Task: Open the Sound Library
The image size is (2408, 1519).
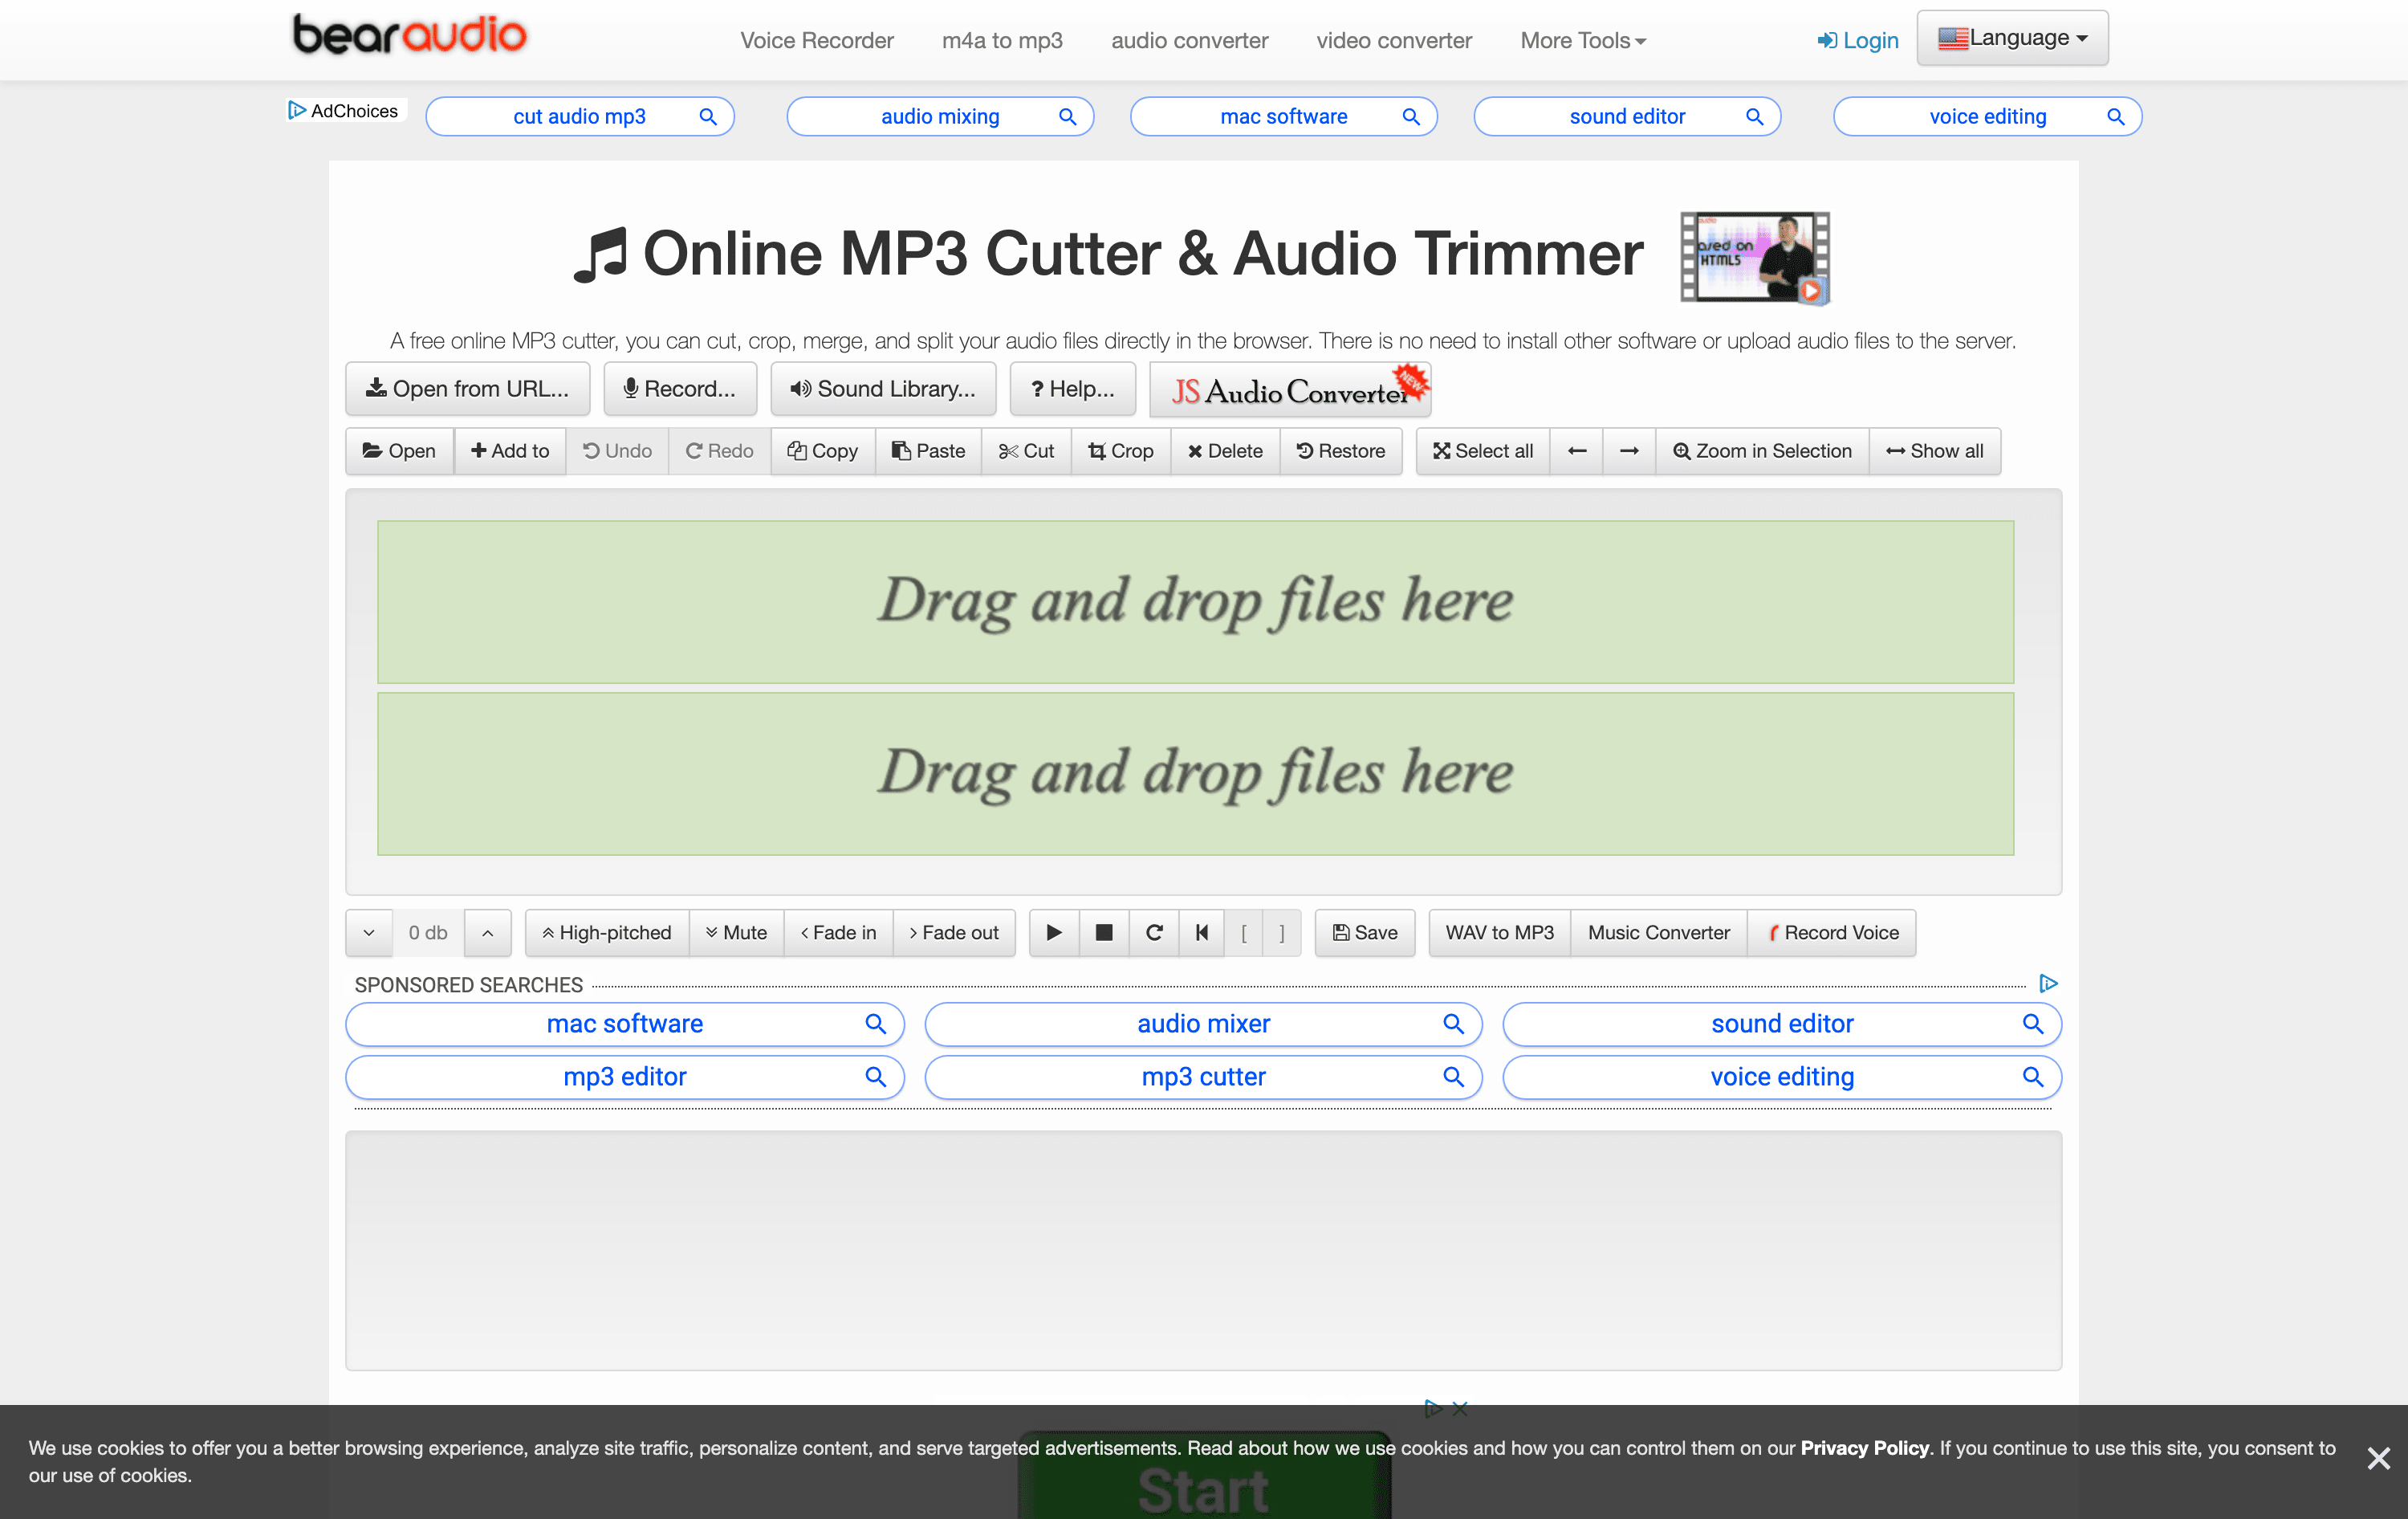Action: (883, 389)
